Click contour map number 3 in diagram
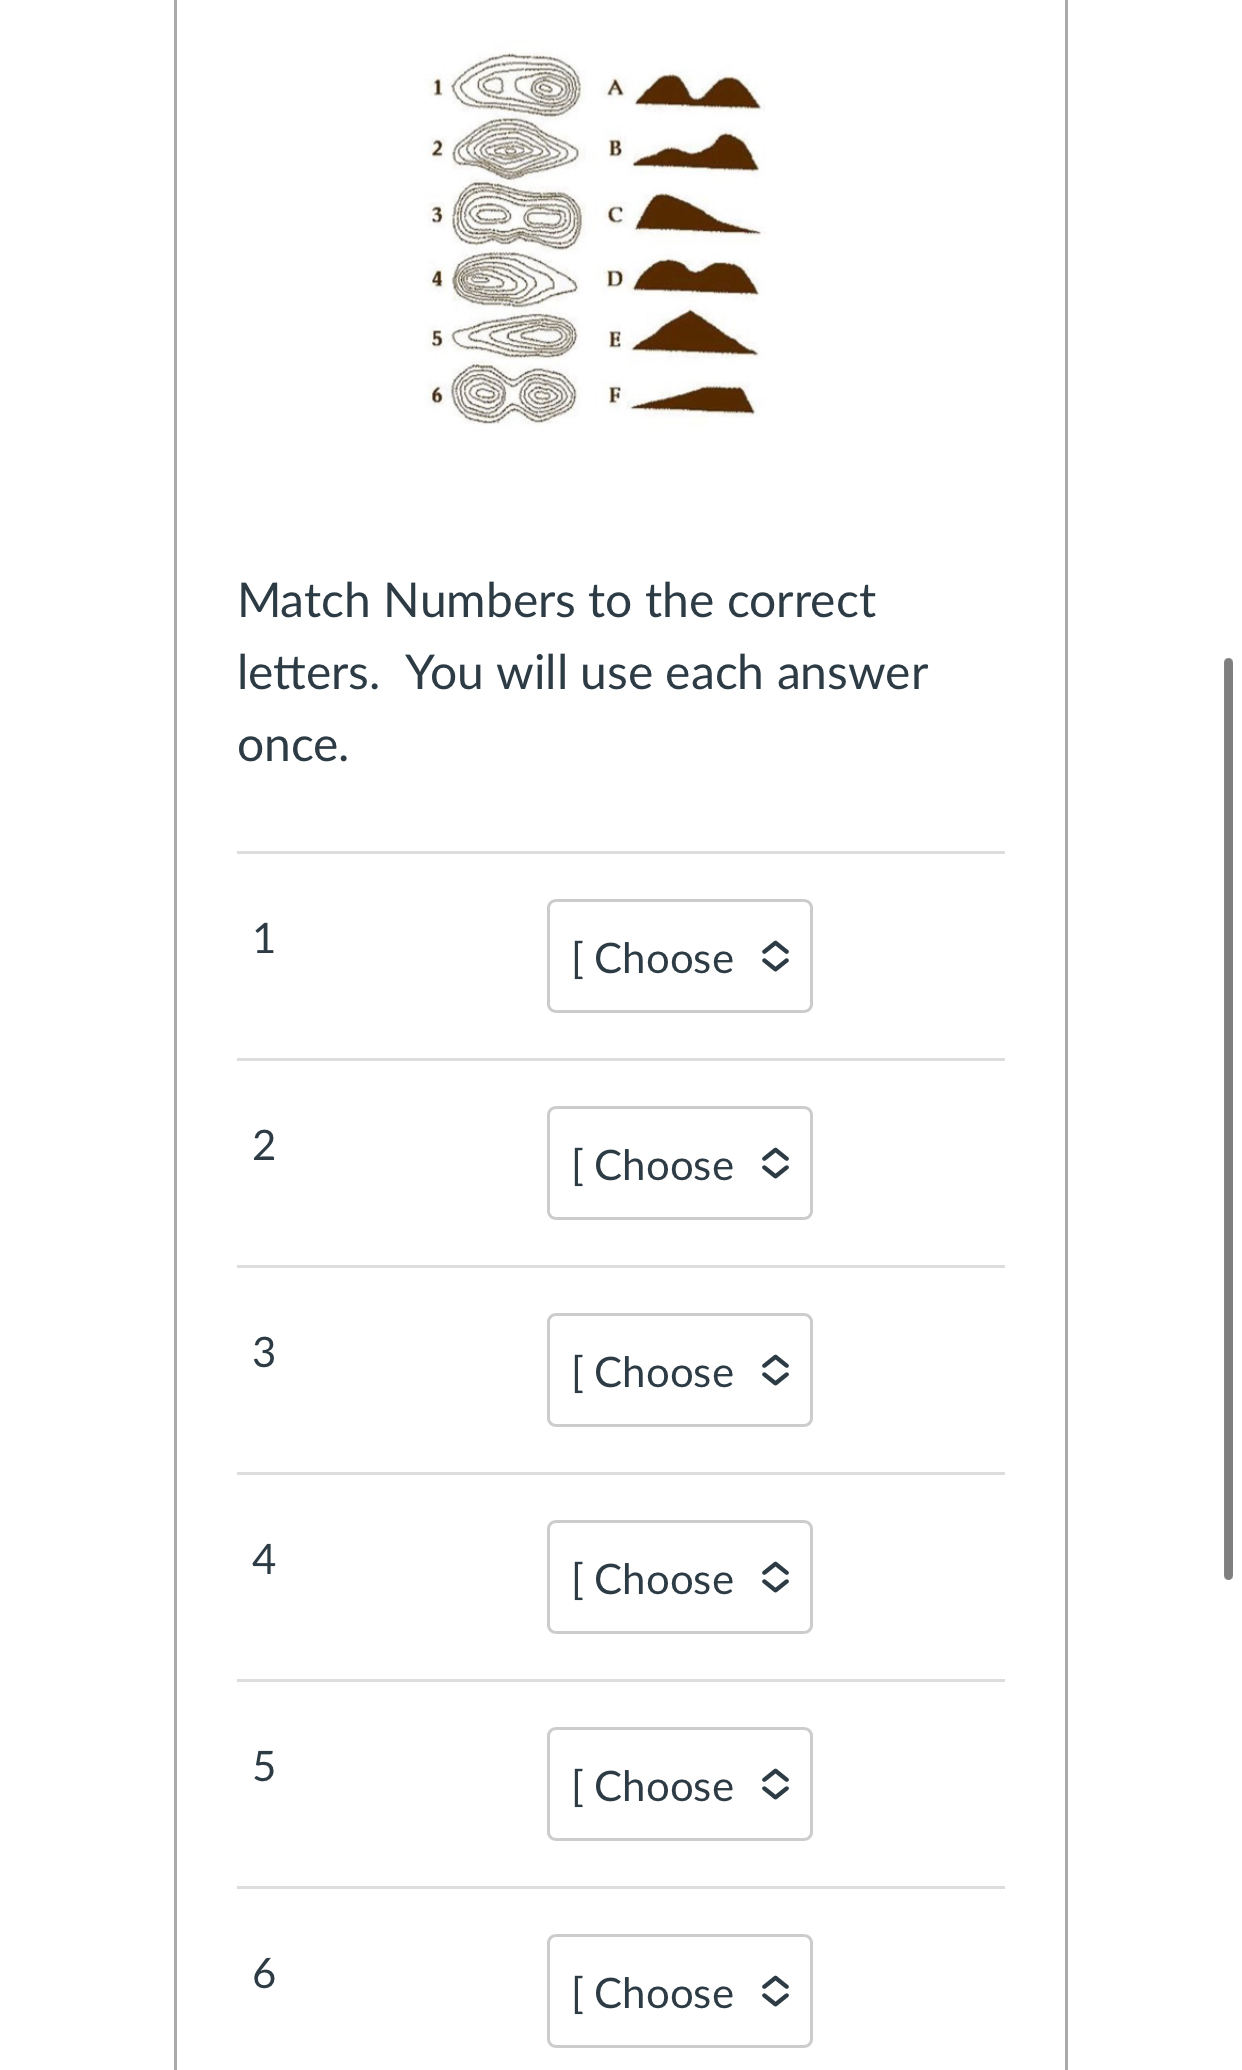 click(516, 214)
